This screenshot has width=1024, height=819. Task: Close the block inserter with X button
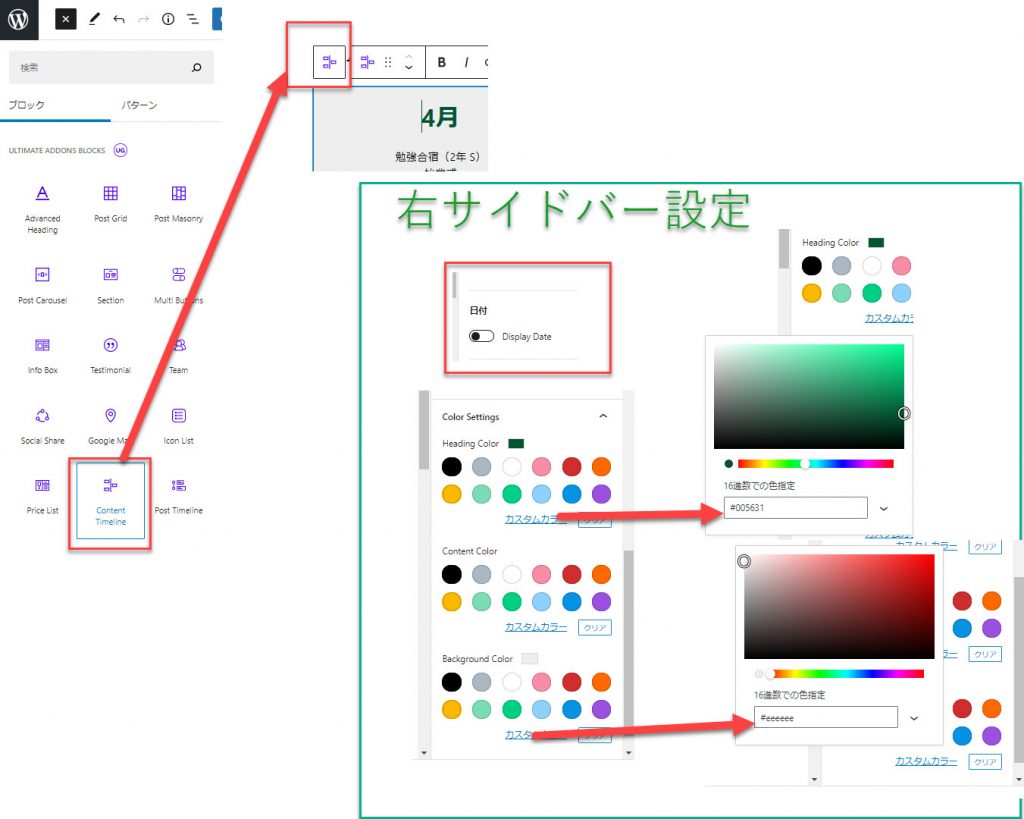[x=65, y=19]
